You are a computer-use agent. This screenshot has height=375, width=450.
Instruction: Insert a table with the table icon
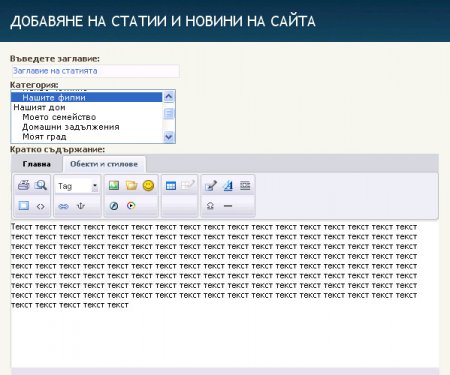(x=171, y=186)
